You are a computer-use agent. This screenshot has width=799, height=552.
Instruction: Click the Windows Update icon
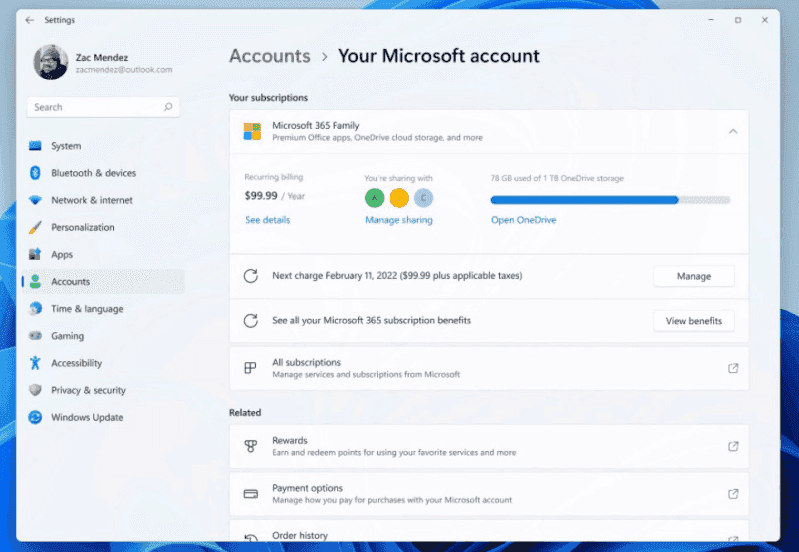pyautogui.click(x=35, y=417)
